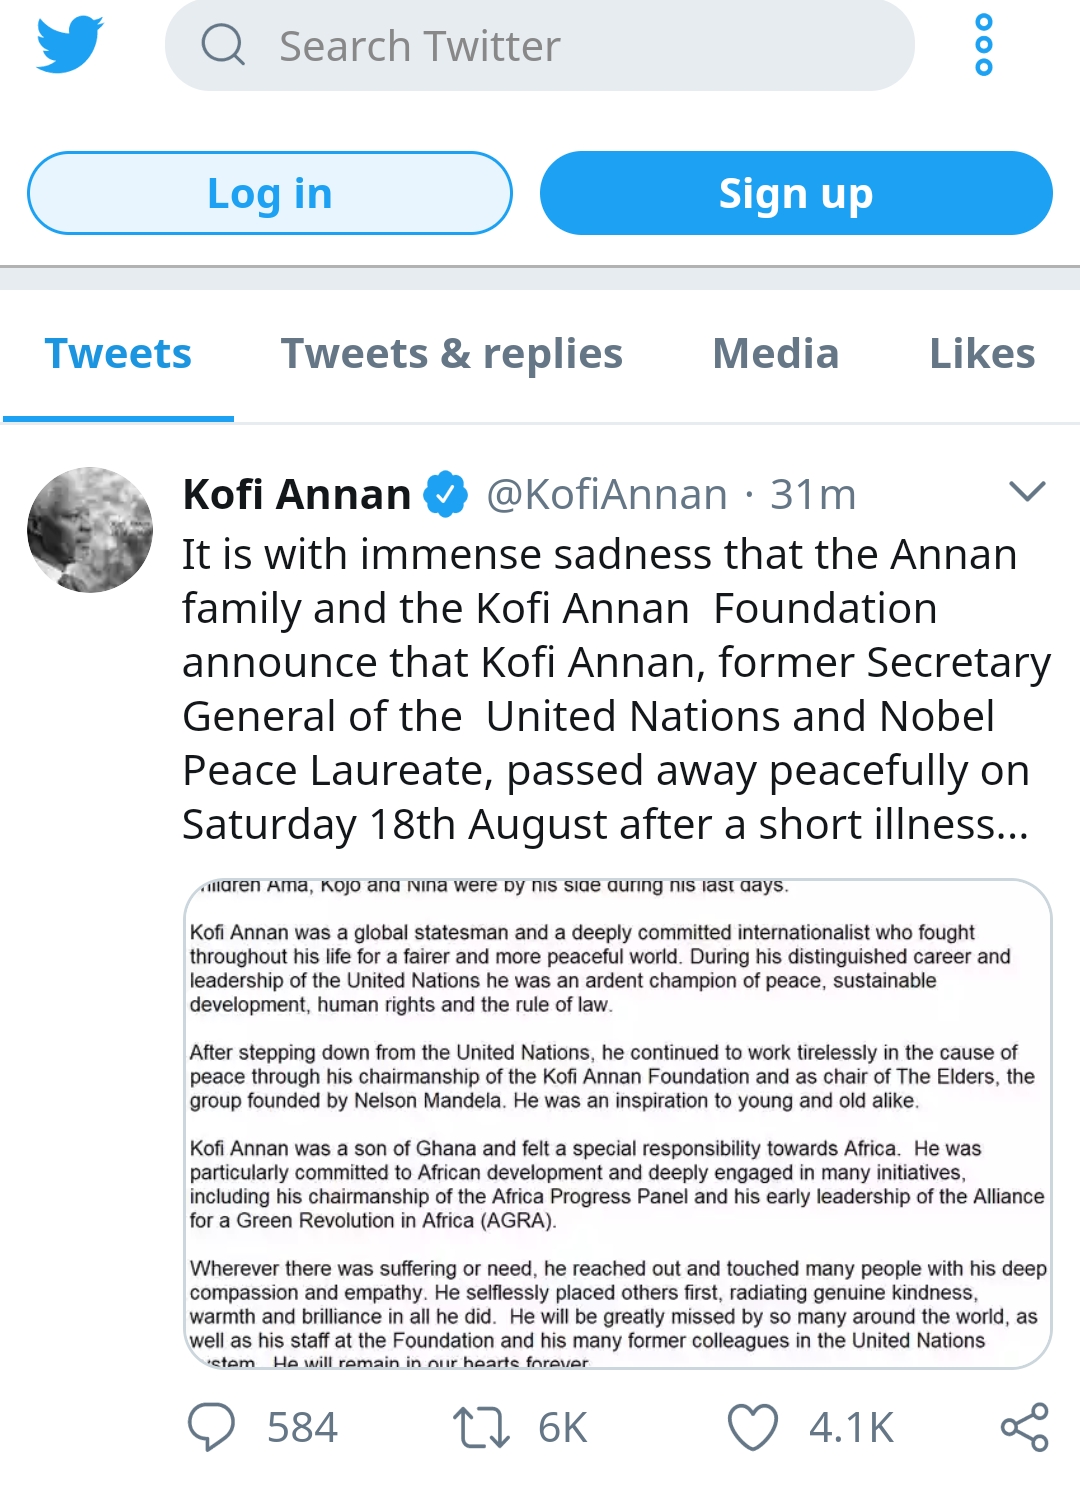The width and height of the screenshot is (1080, 1491).
Task: Share the tweet via share icon
Action: coord(1024,1427)
